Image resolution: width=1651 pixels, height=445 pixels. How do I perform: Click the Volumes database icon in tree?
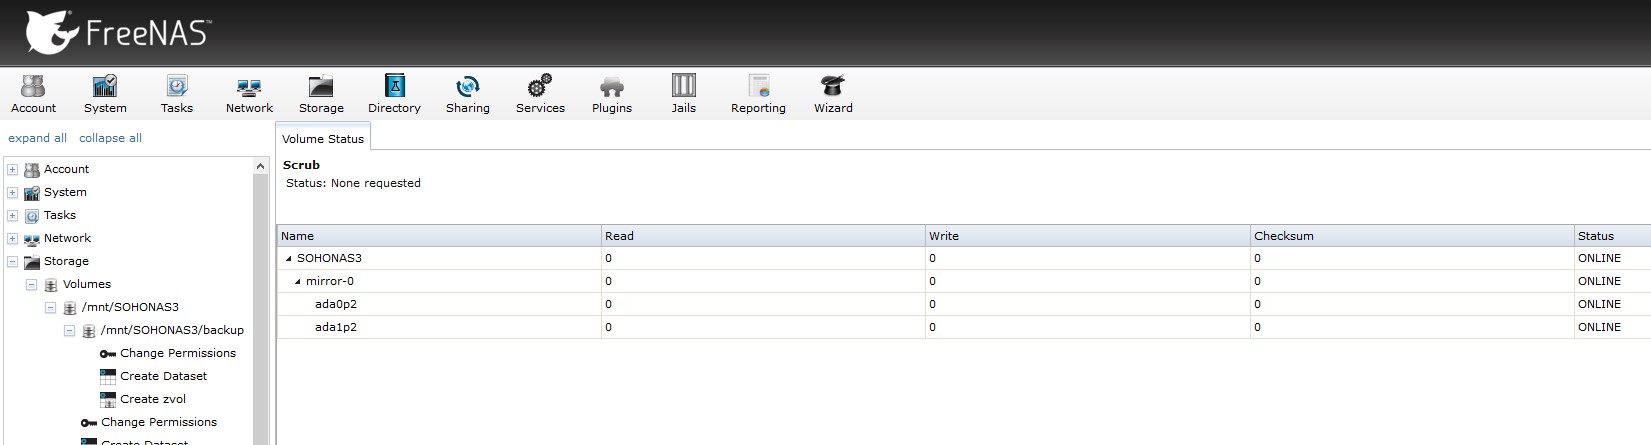click(51, 285)
